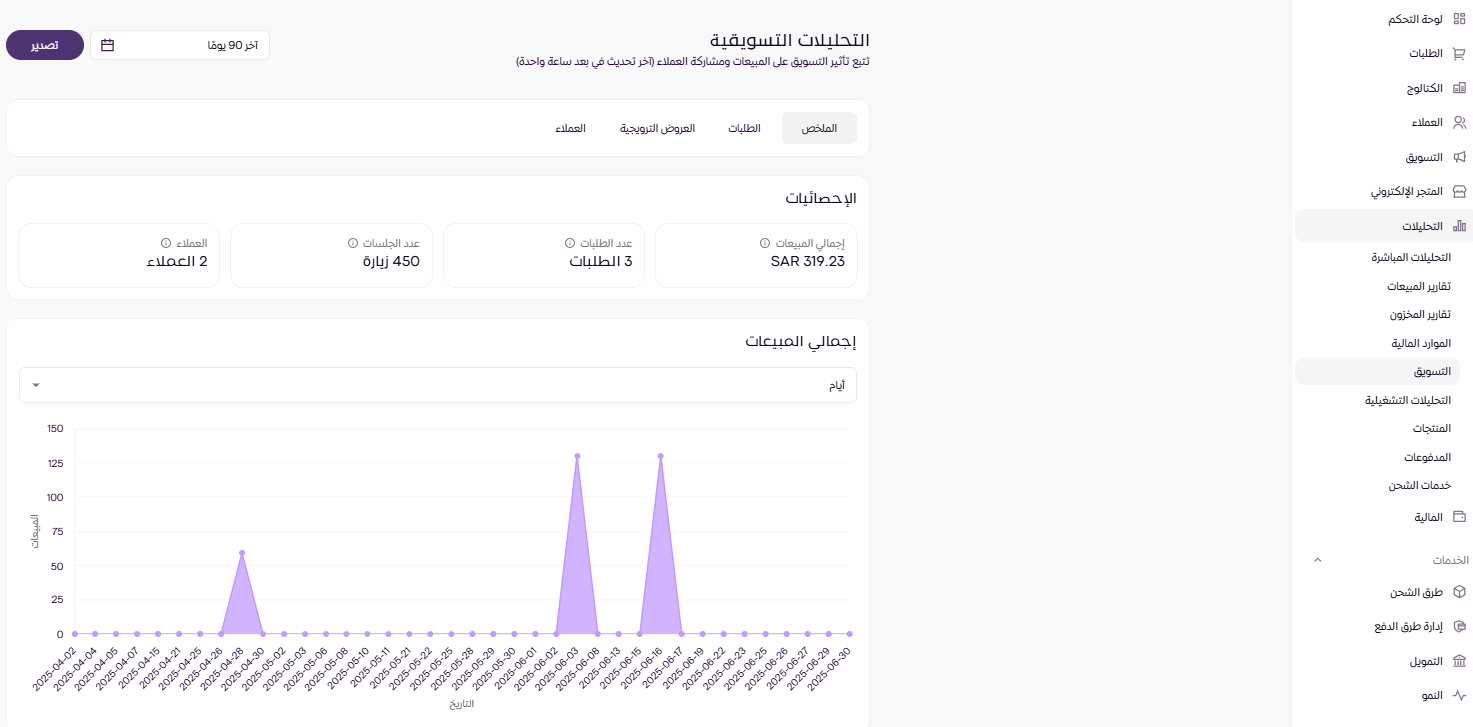1473x727 pixels.
Task: Click the تصدير export button
Action: [x=45, y=45]
